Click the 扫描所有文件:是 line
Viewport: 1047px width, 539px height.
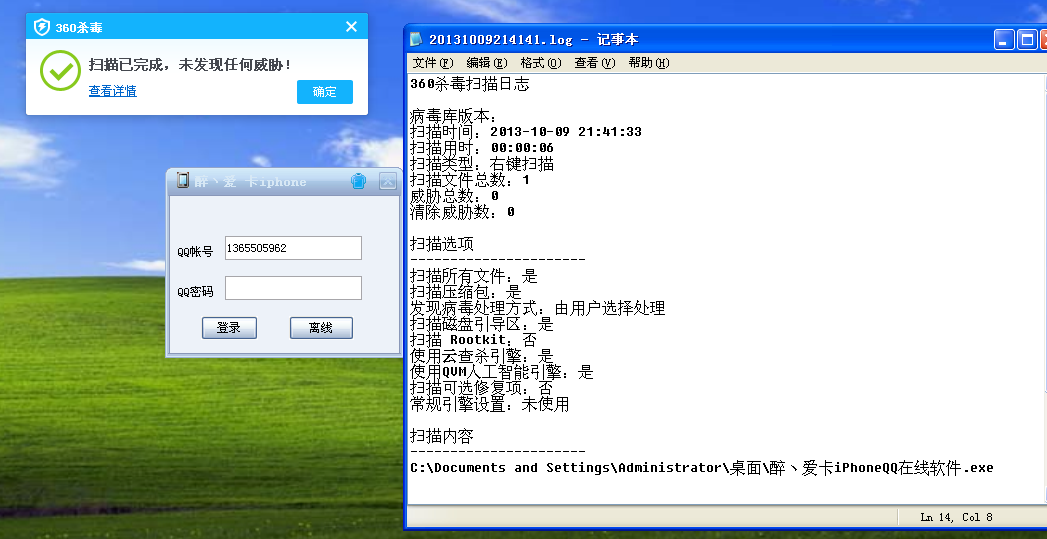tap(473, 276)
